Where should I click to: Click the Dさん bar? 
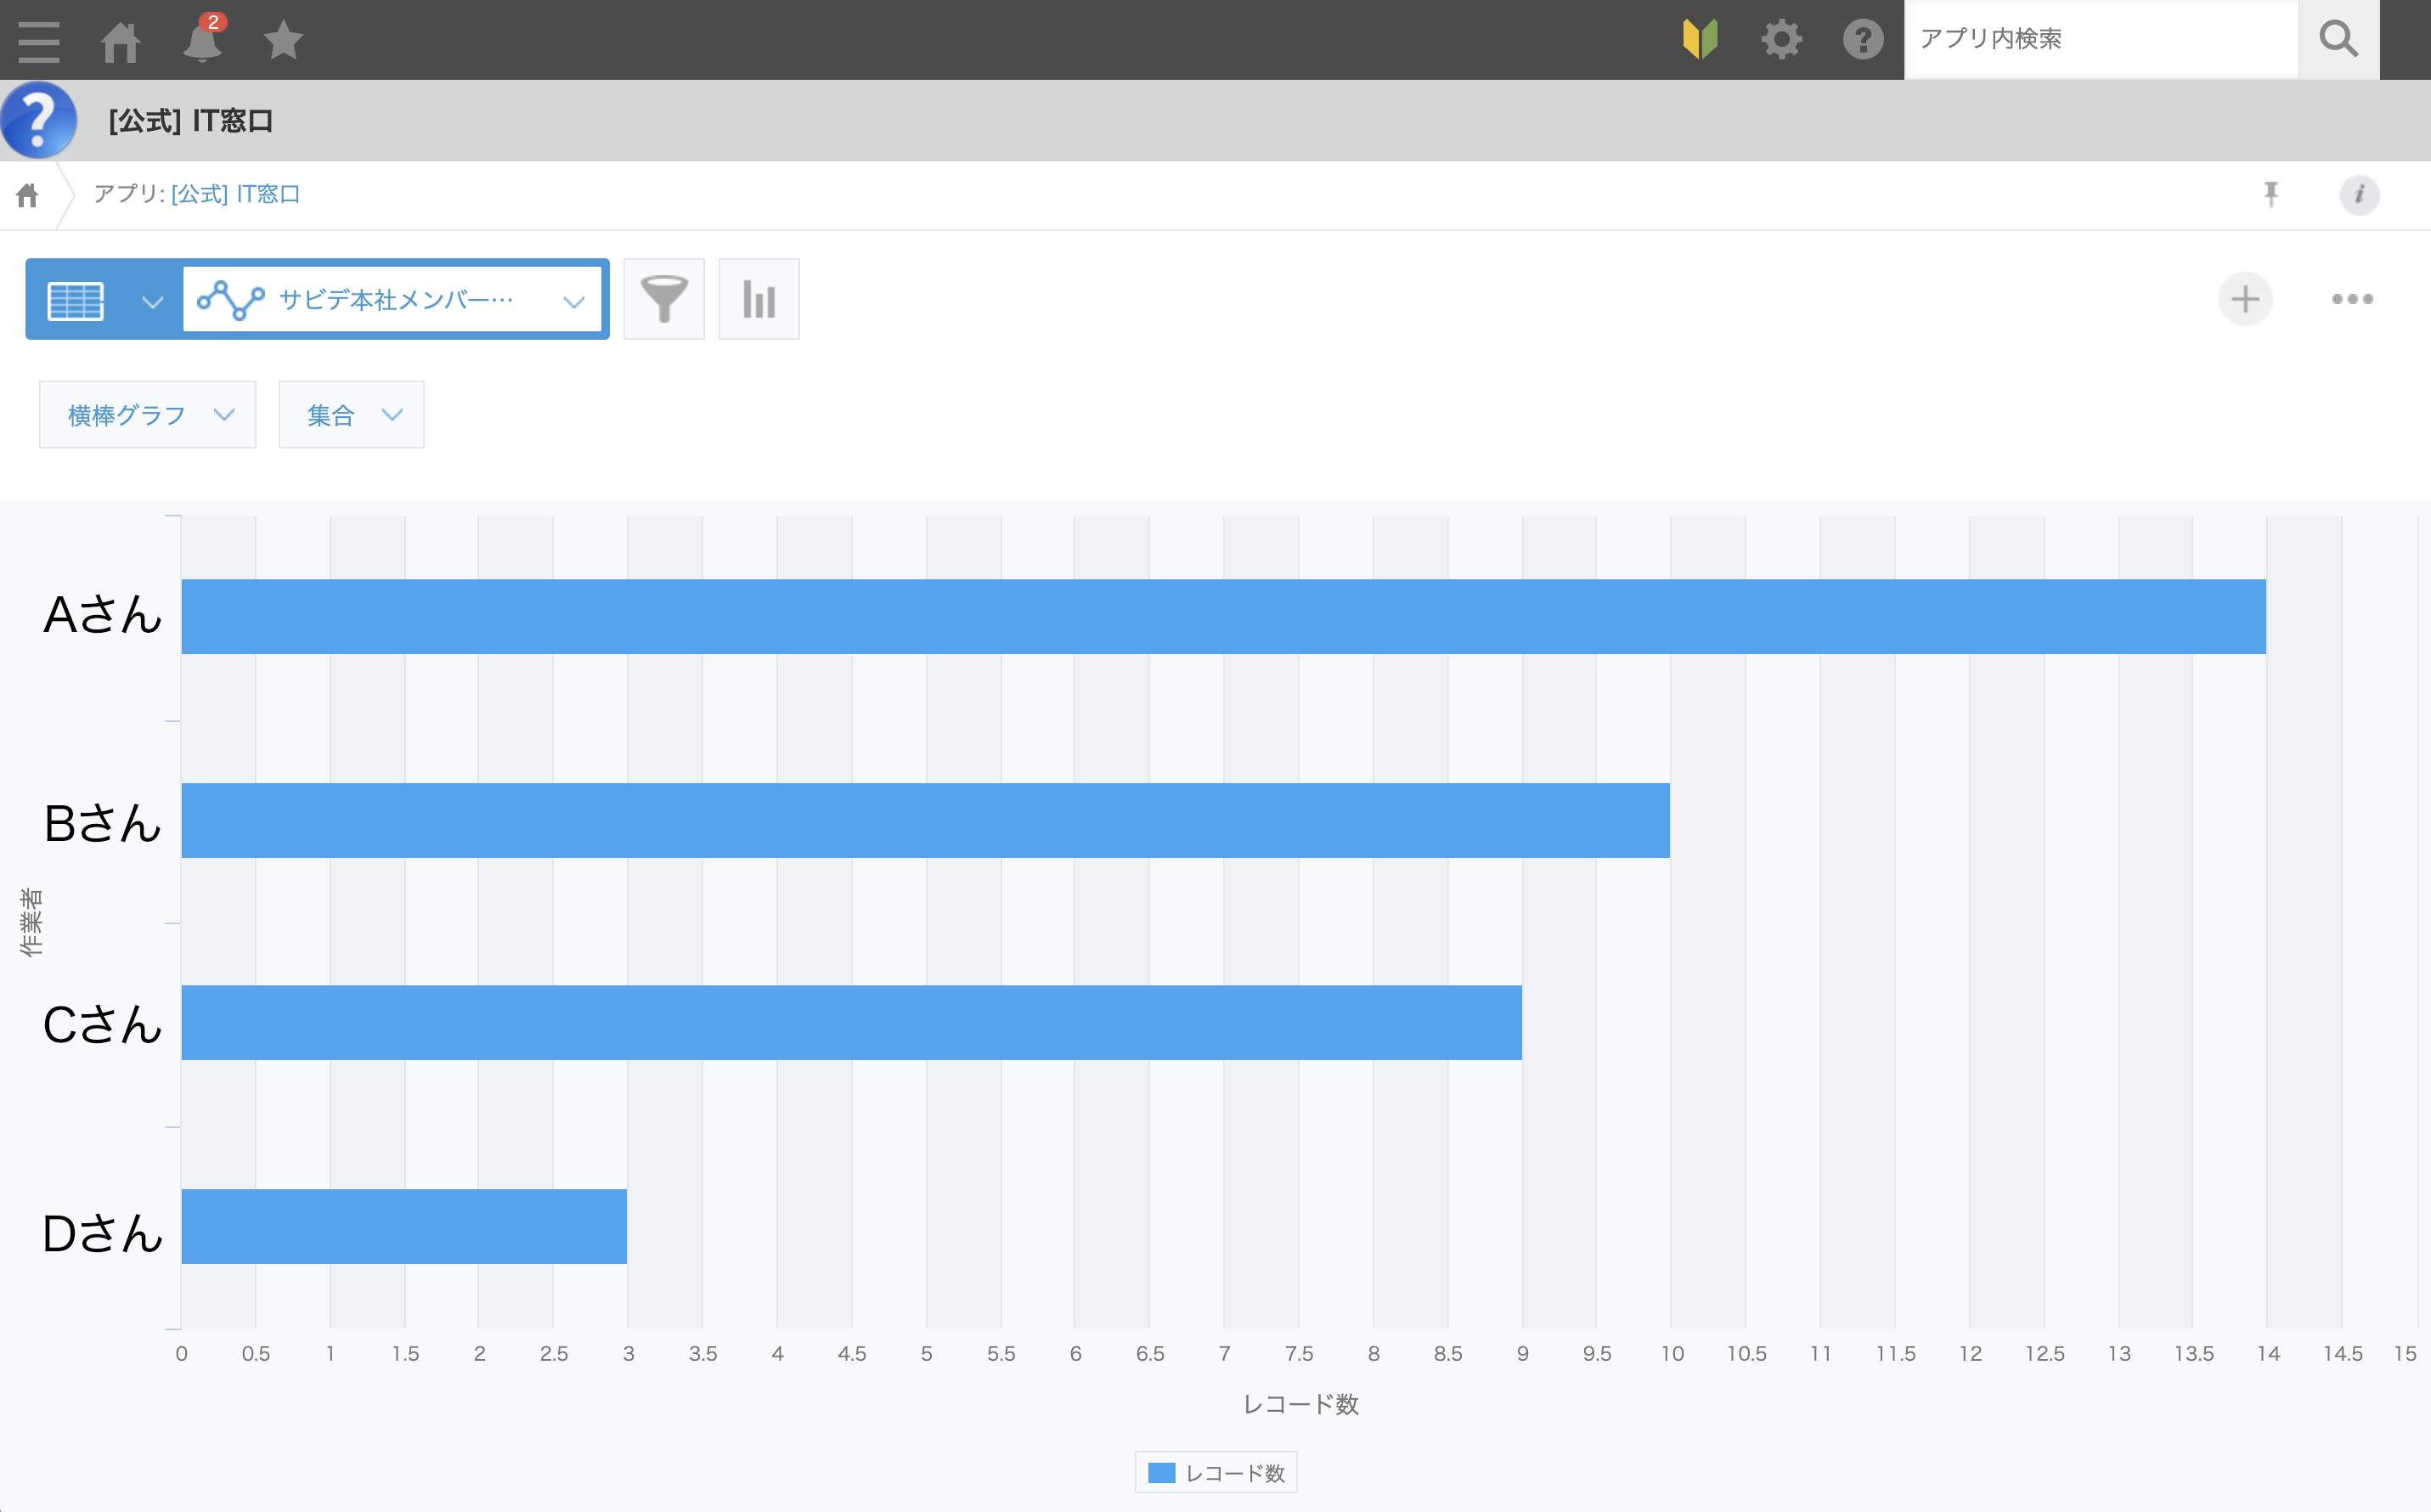click(404, 1227)
